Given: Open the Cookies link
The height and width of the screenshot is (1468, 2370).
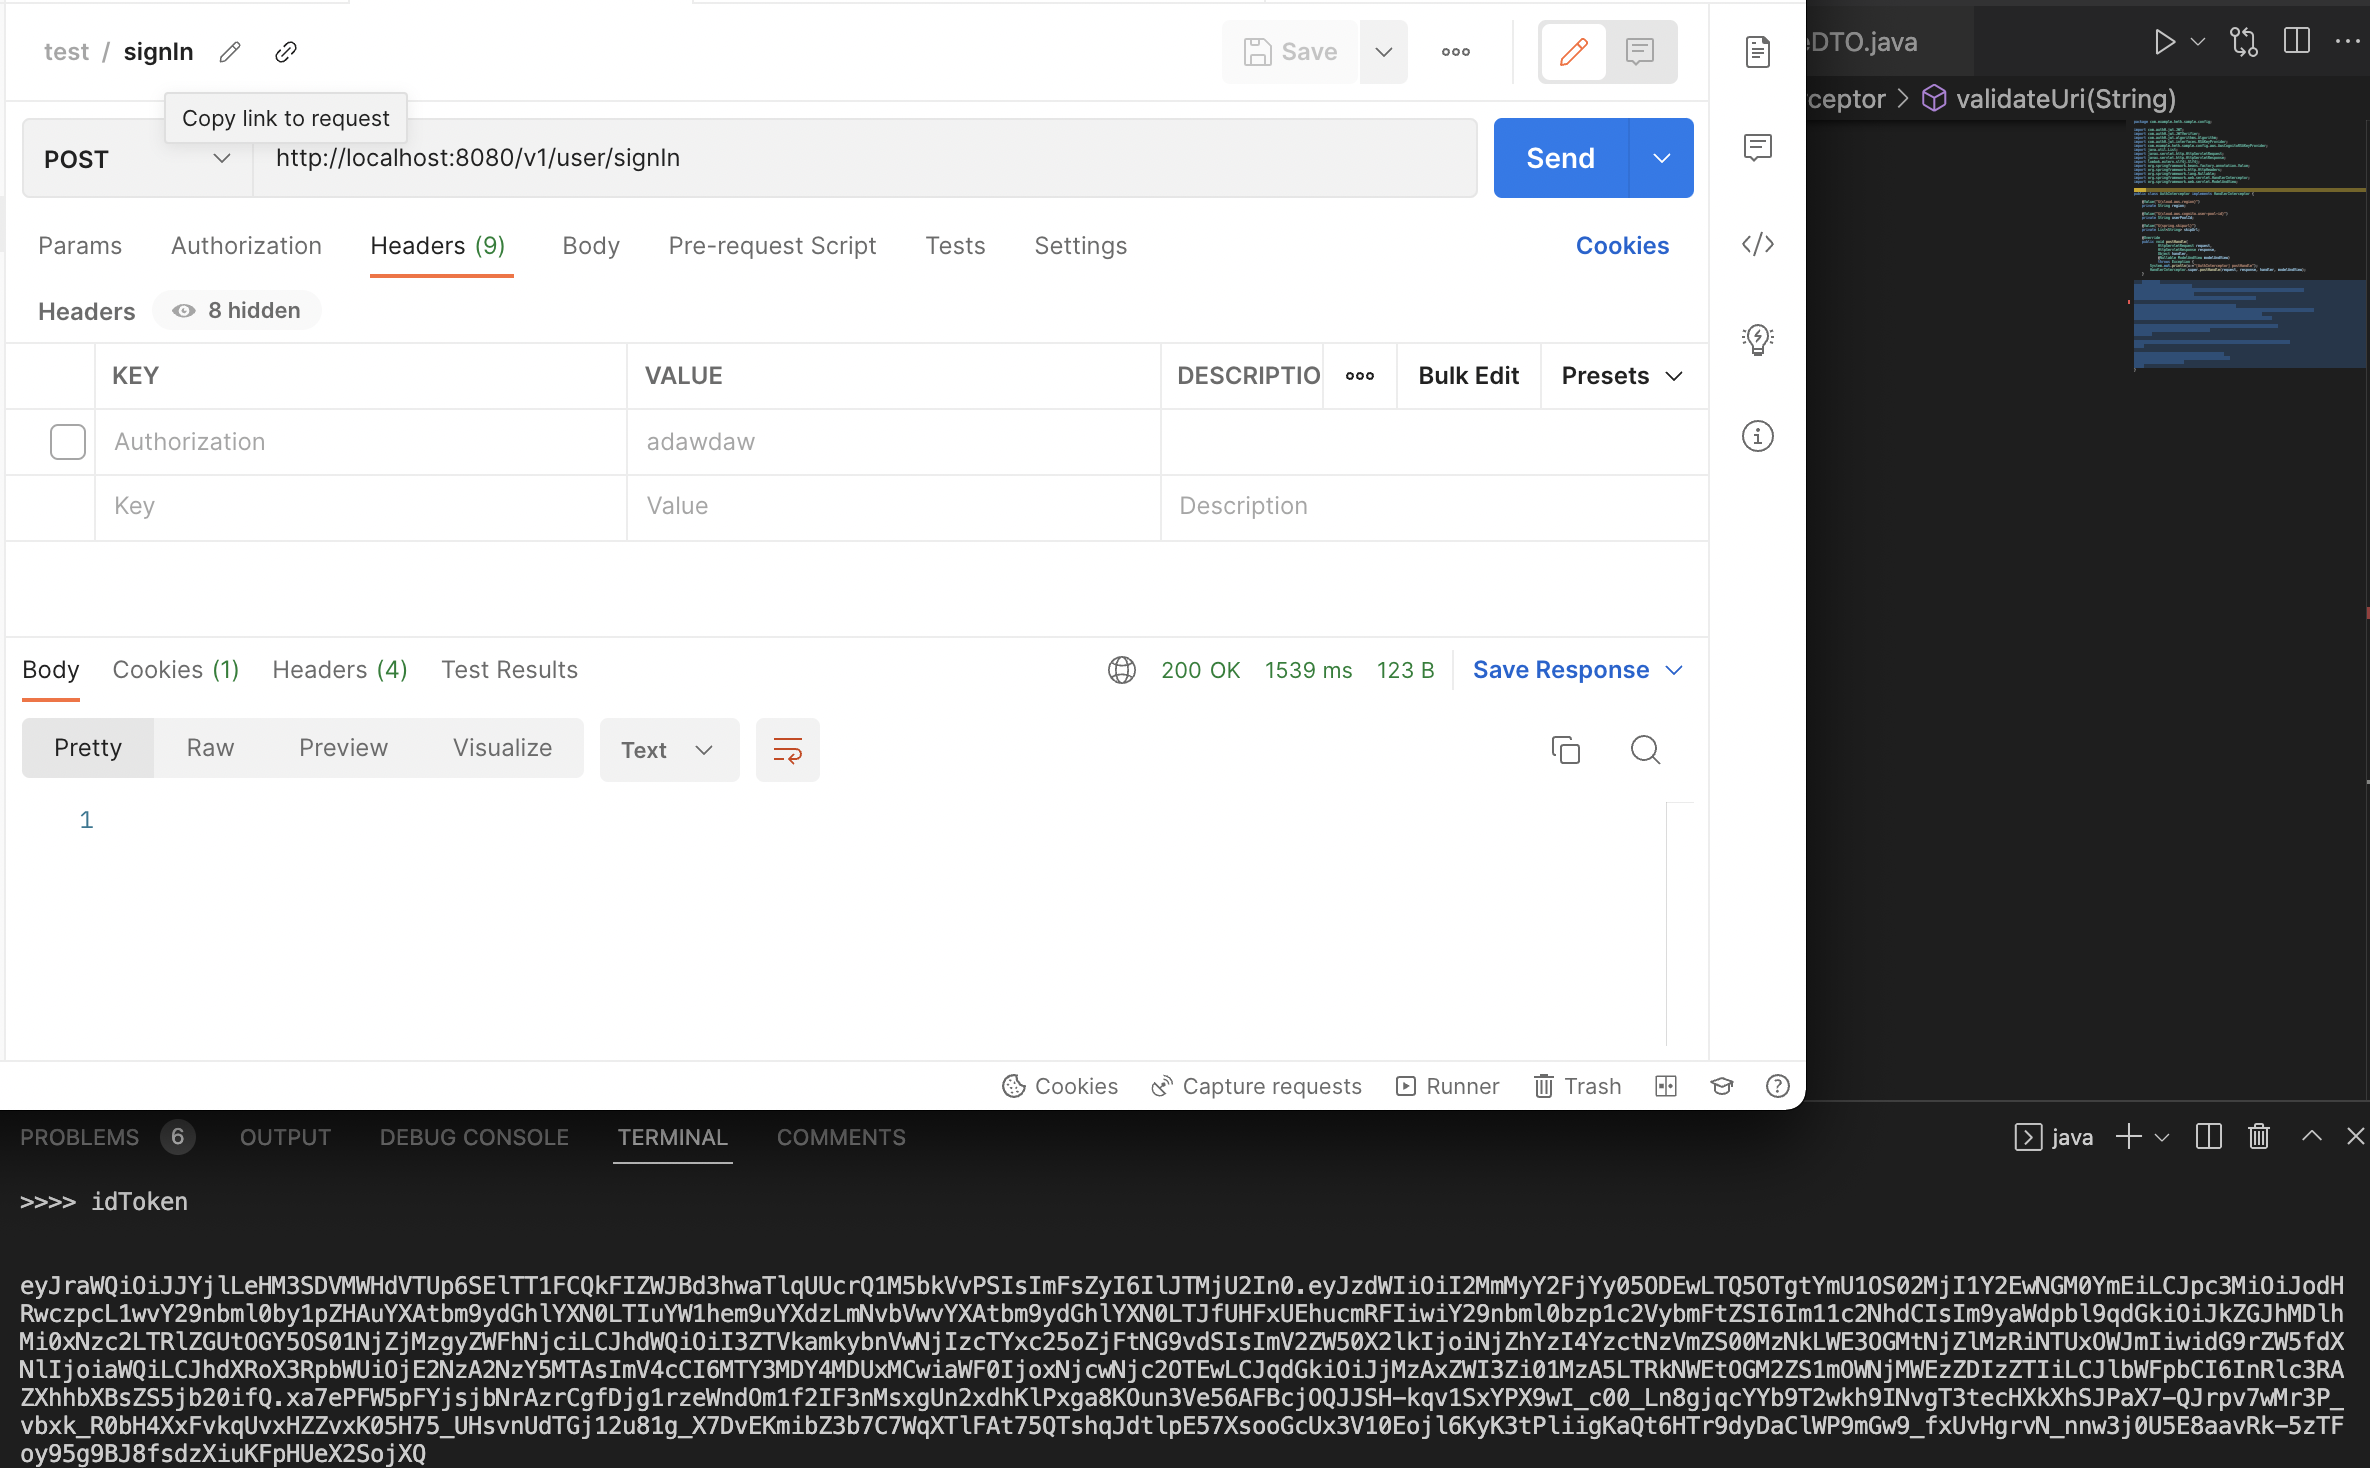Looking at the screenshot, I should tap(1622, 246).
